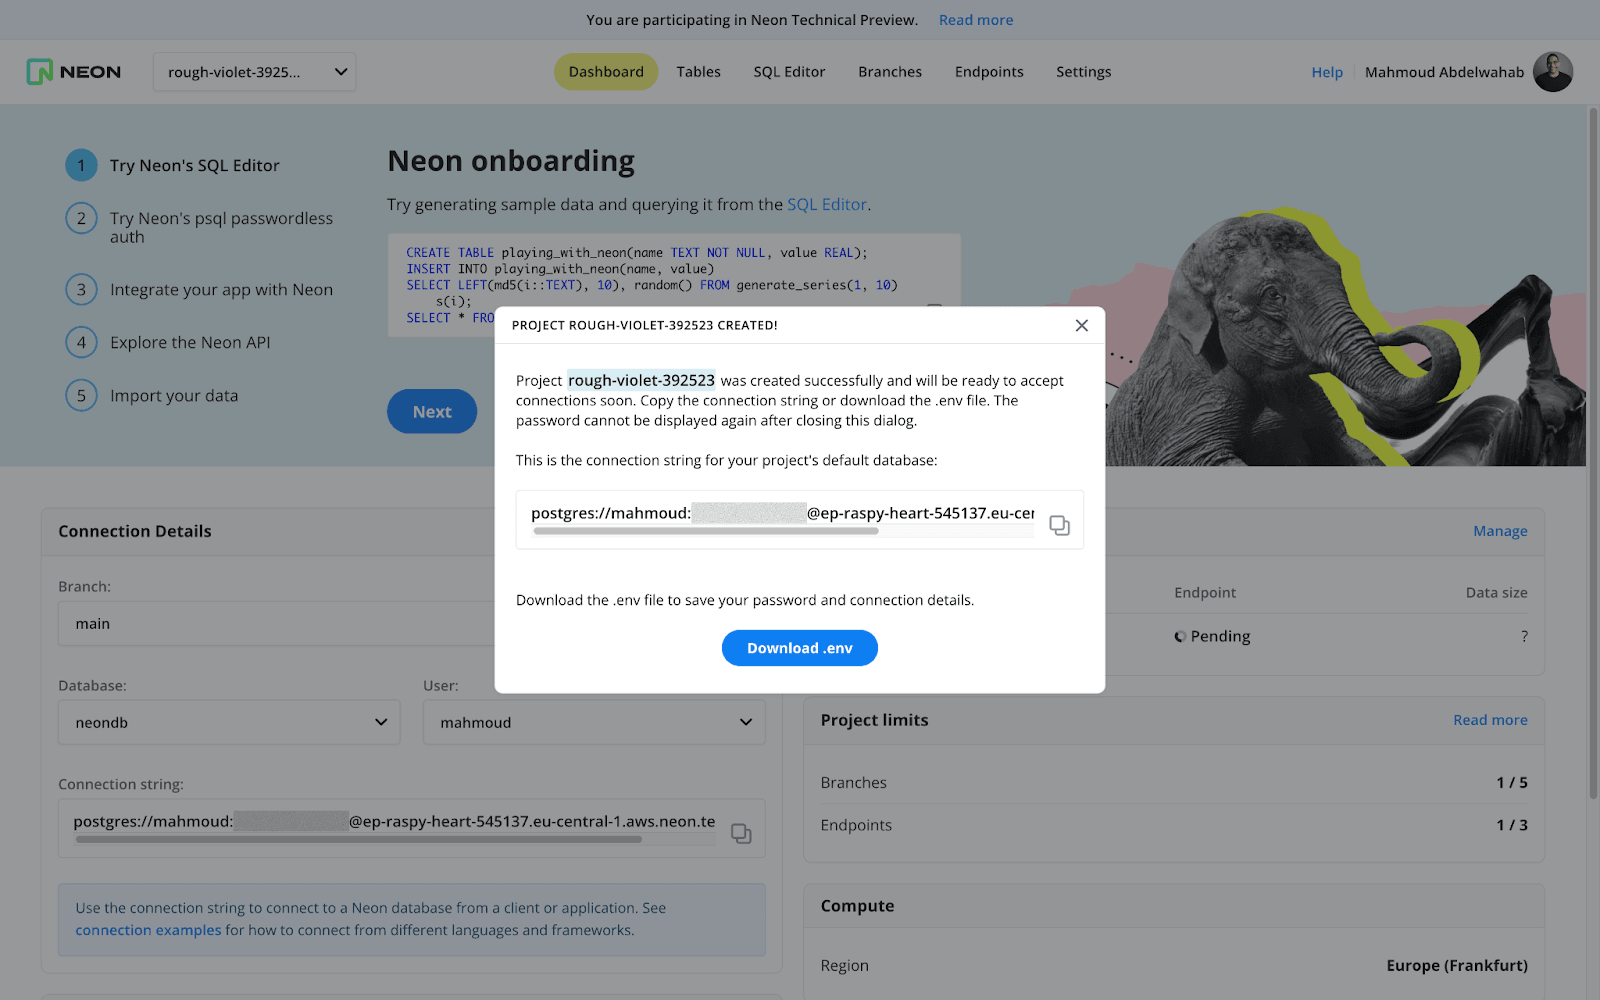Select onboarding step 2 circle

tap(81, 218)
